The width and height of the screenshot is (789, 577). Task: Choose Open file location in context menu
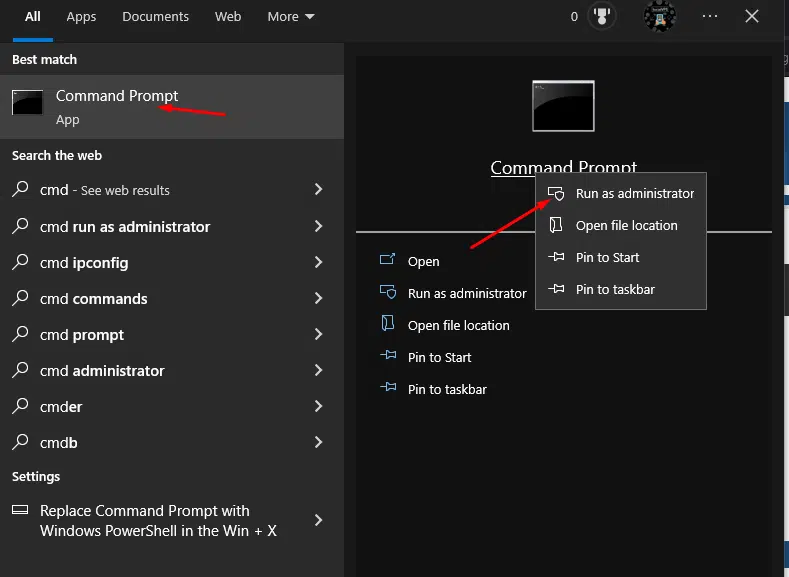621,225
